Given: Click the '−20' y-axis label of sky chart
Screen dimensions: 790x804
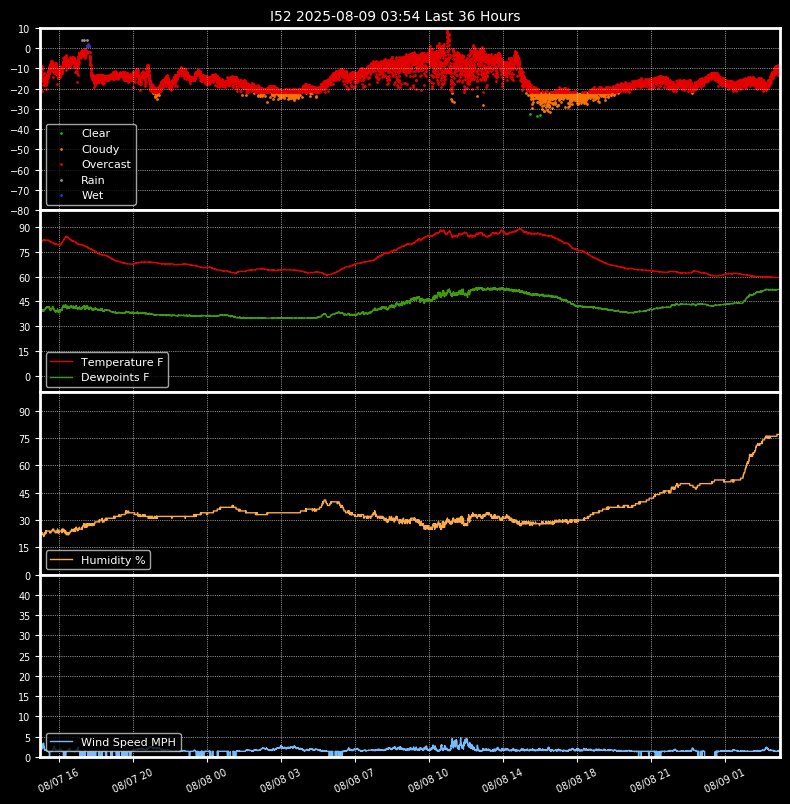Looking at the screenshot, I should click(21, 90).
